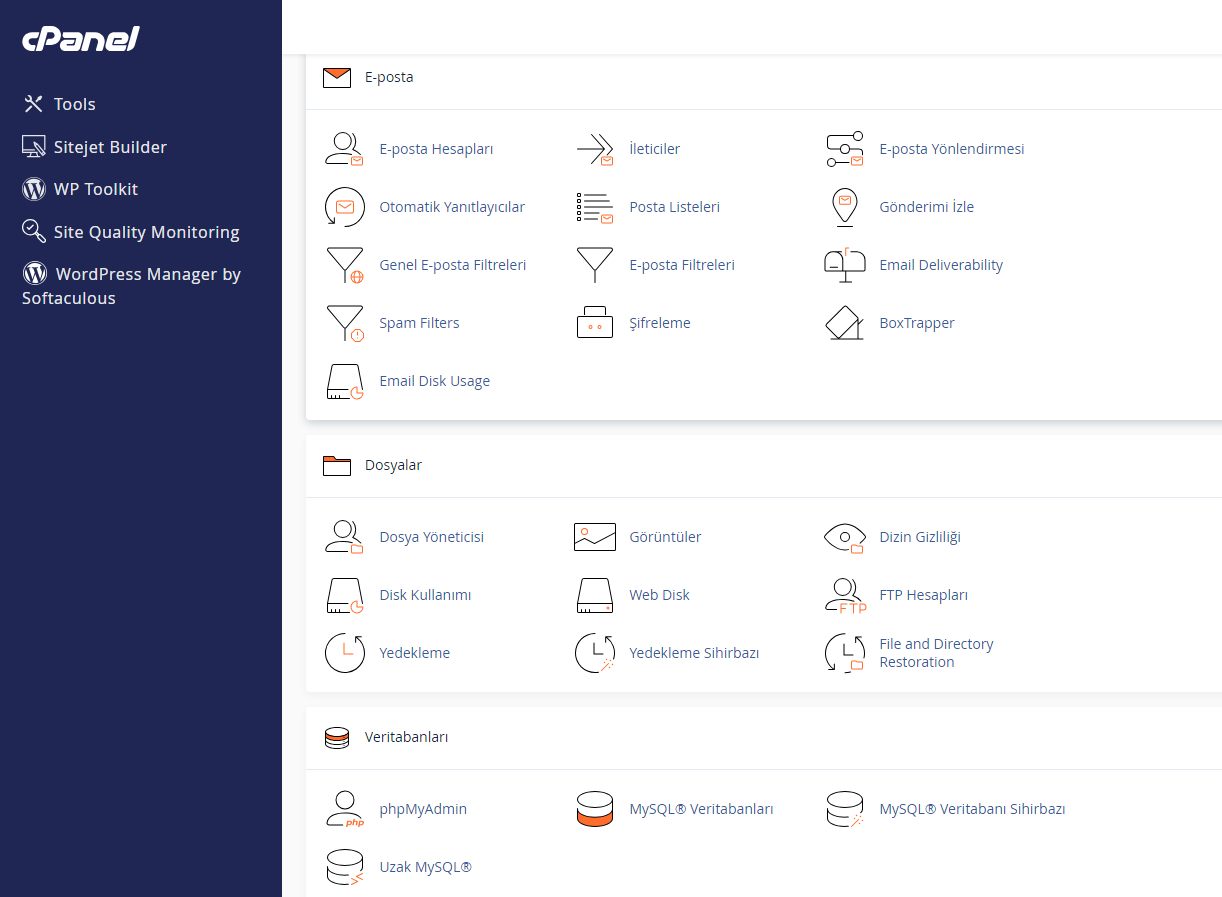Click the FTP Hesapları icon

[845, 595]
